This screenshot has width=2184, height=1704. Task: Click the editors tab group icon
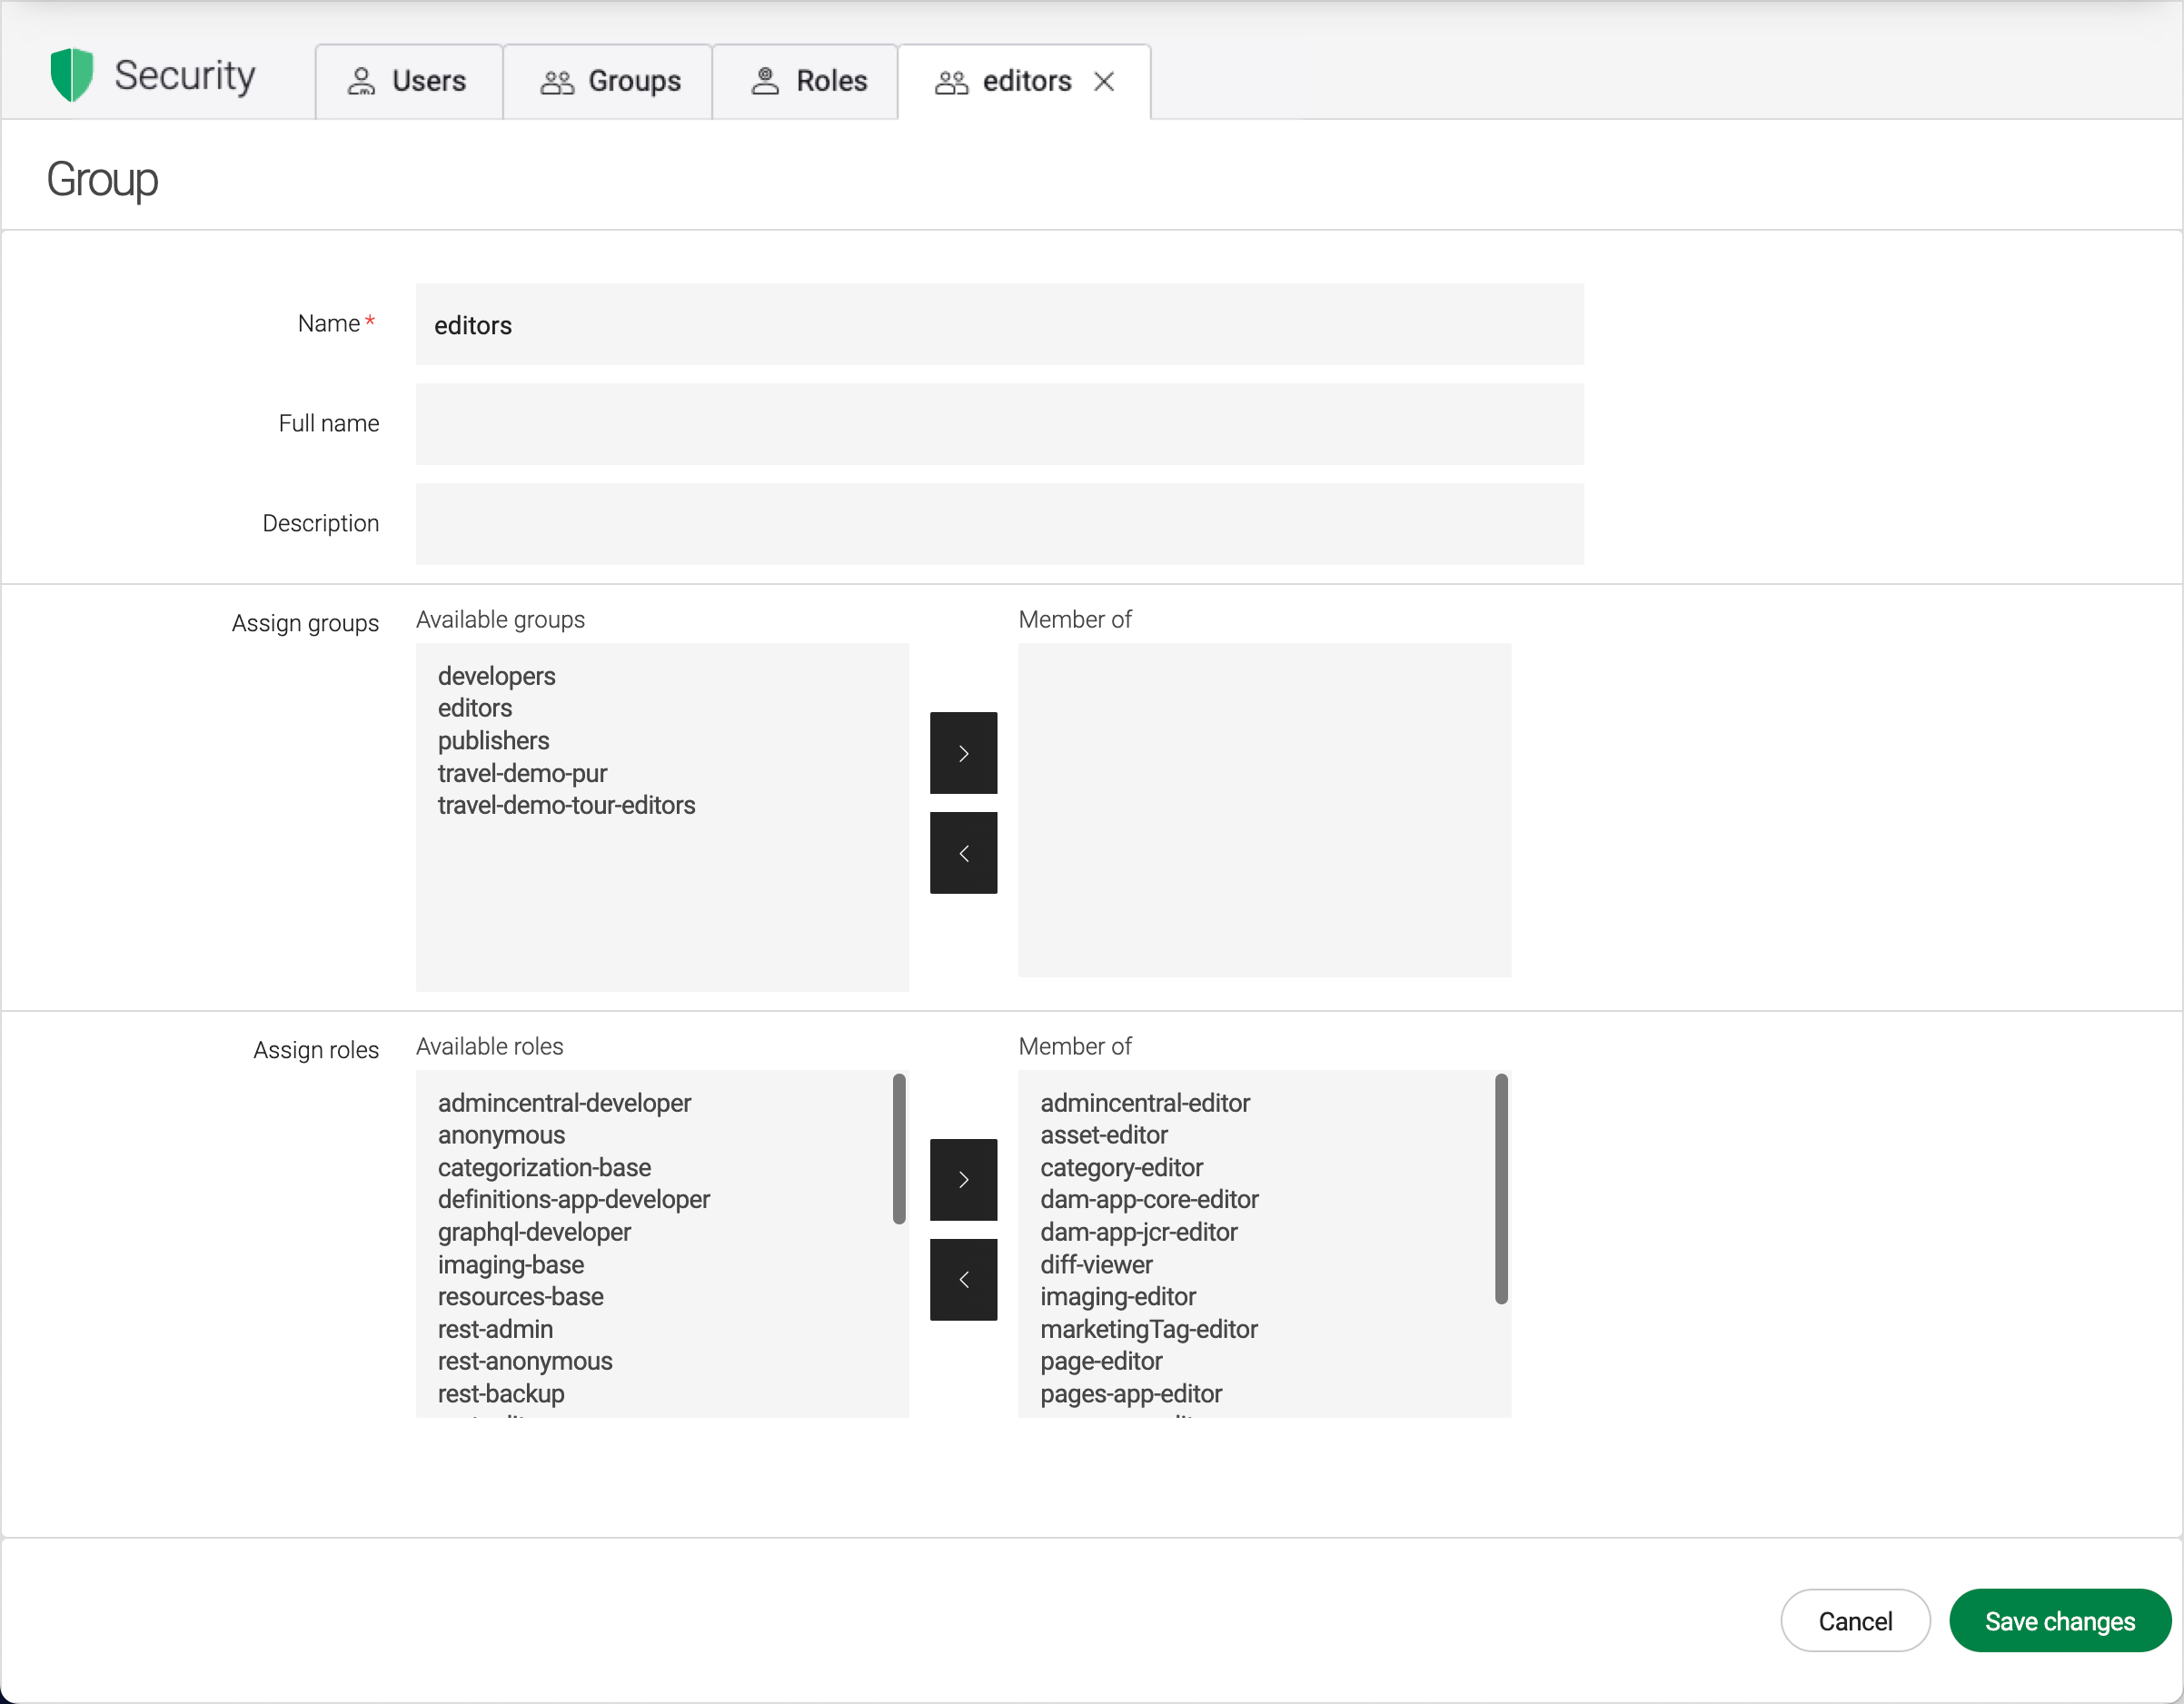(951, 82)
